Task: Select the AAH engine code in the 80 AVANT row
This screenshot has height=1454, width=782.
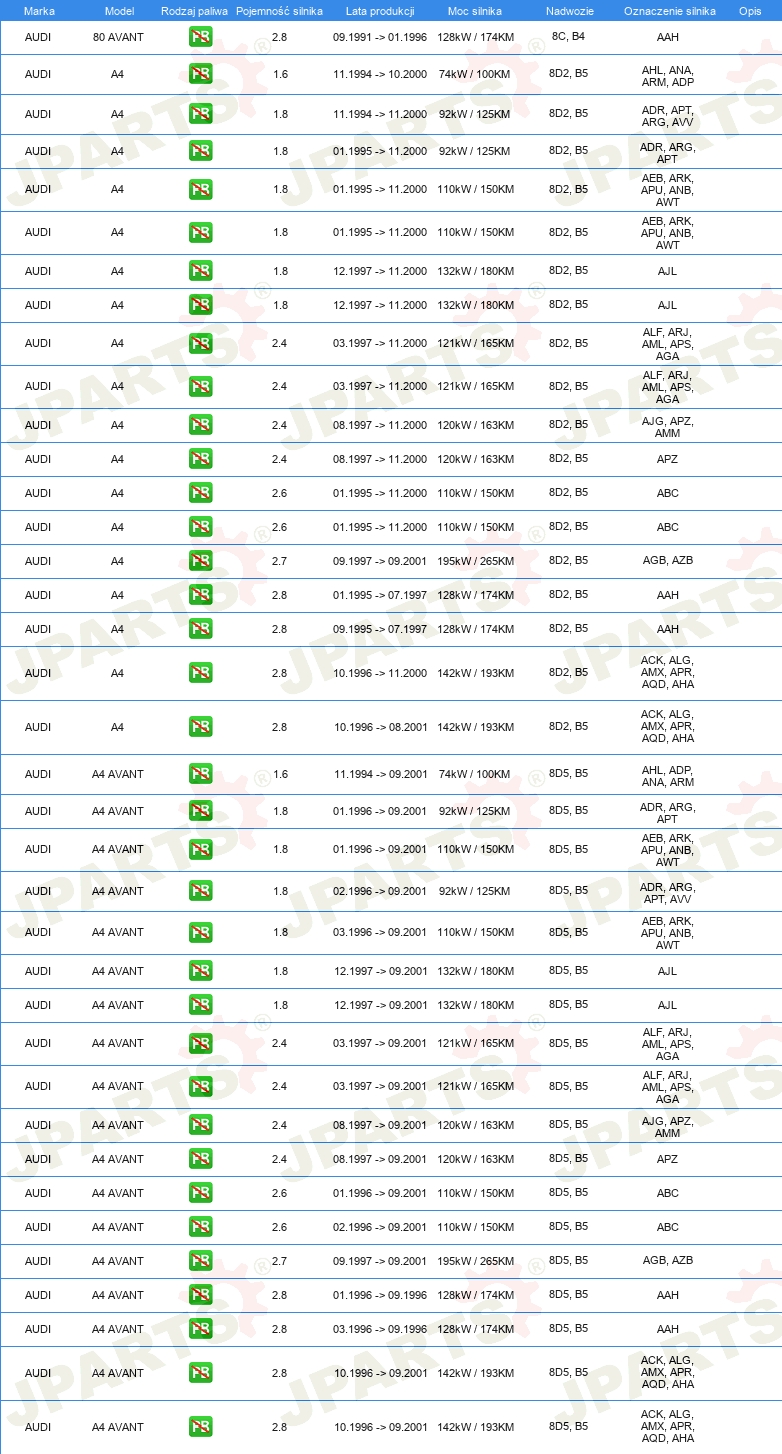Action: tap(667, 37)
